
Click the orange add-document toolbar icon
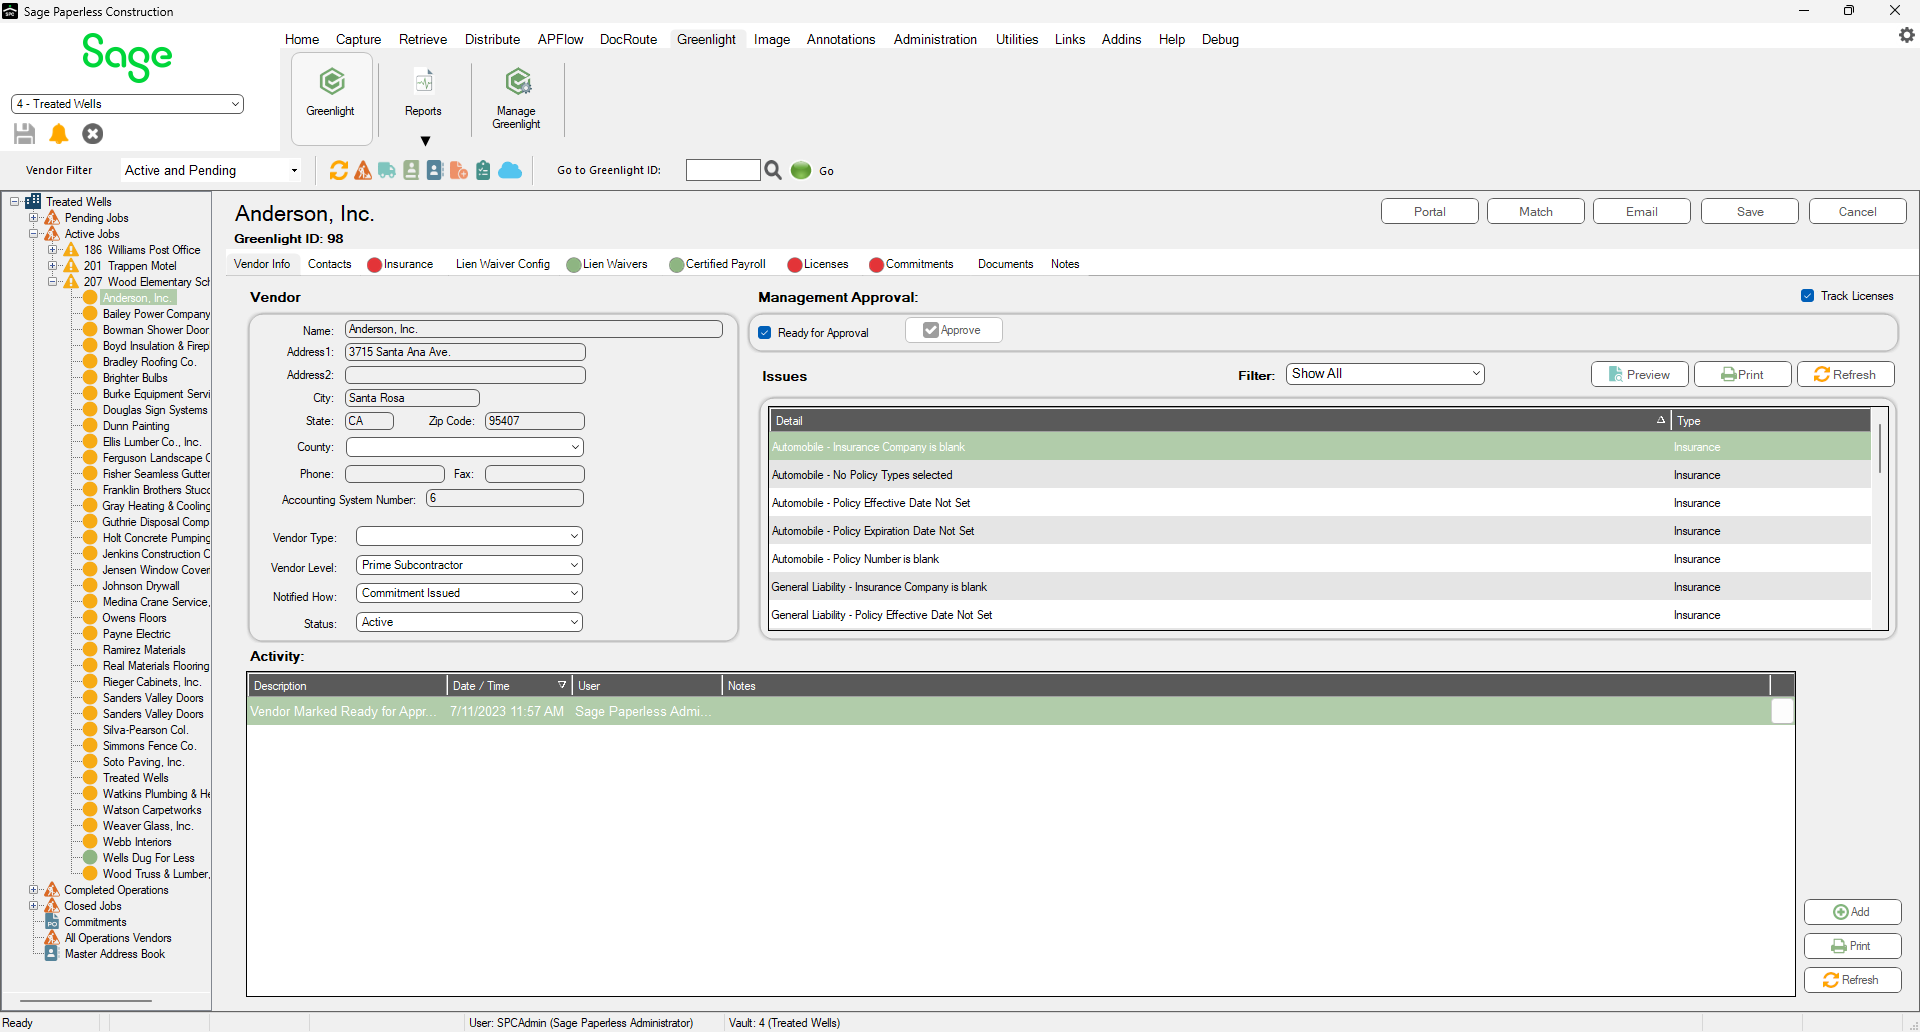click(x=459, y=170)
